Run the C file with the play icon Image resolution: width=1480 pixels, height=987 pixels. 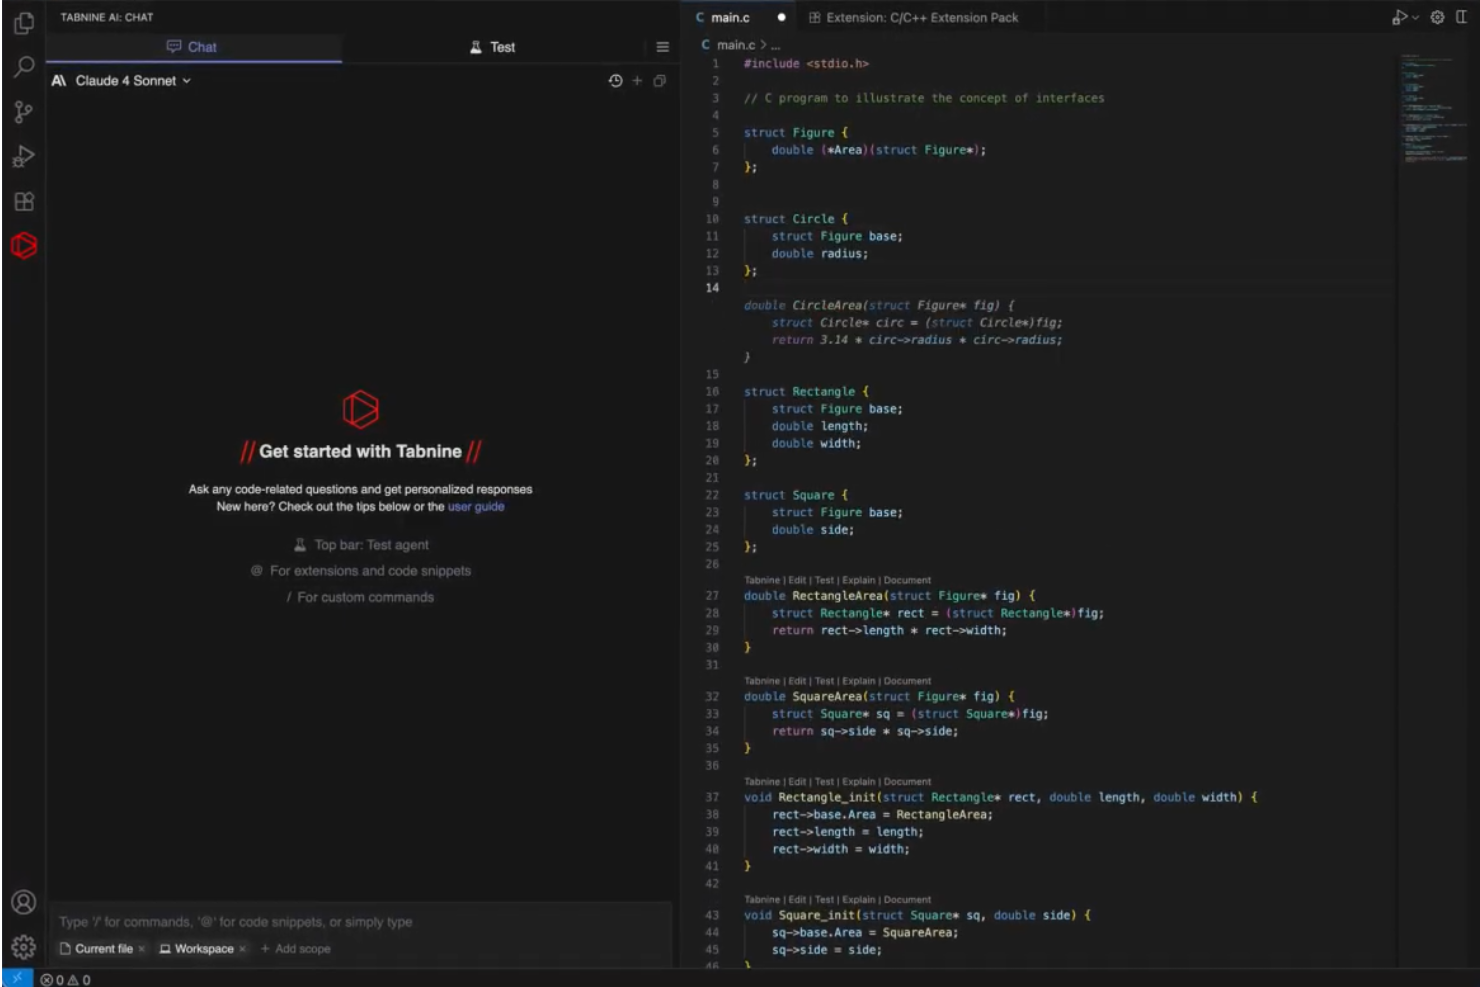(1400, 17)
